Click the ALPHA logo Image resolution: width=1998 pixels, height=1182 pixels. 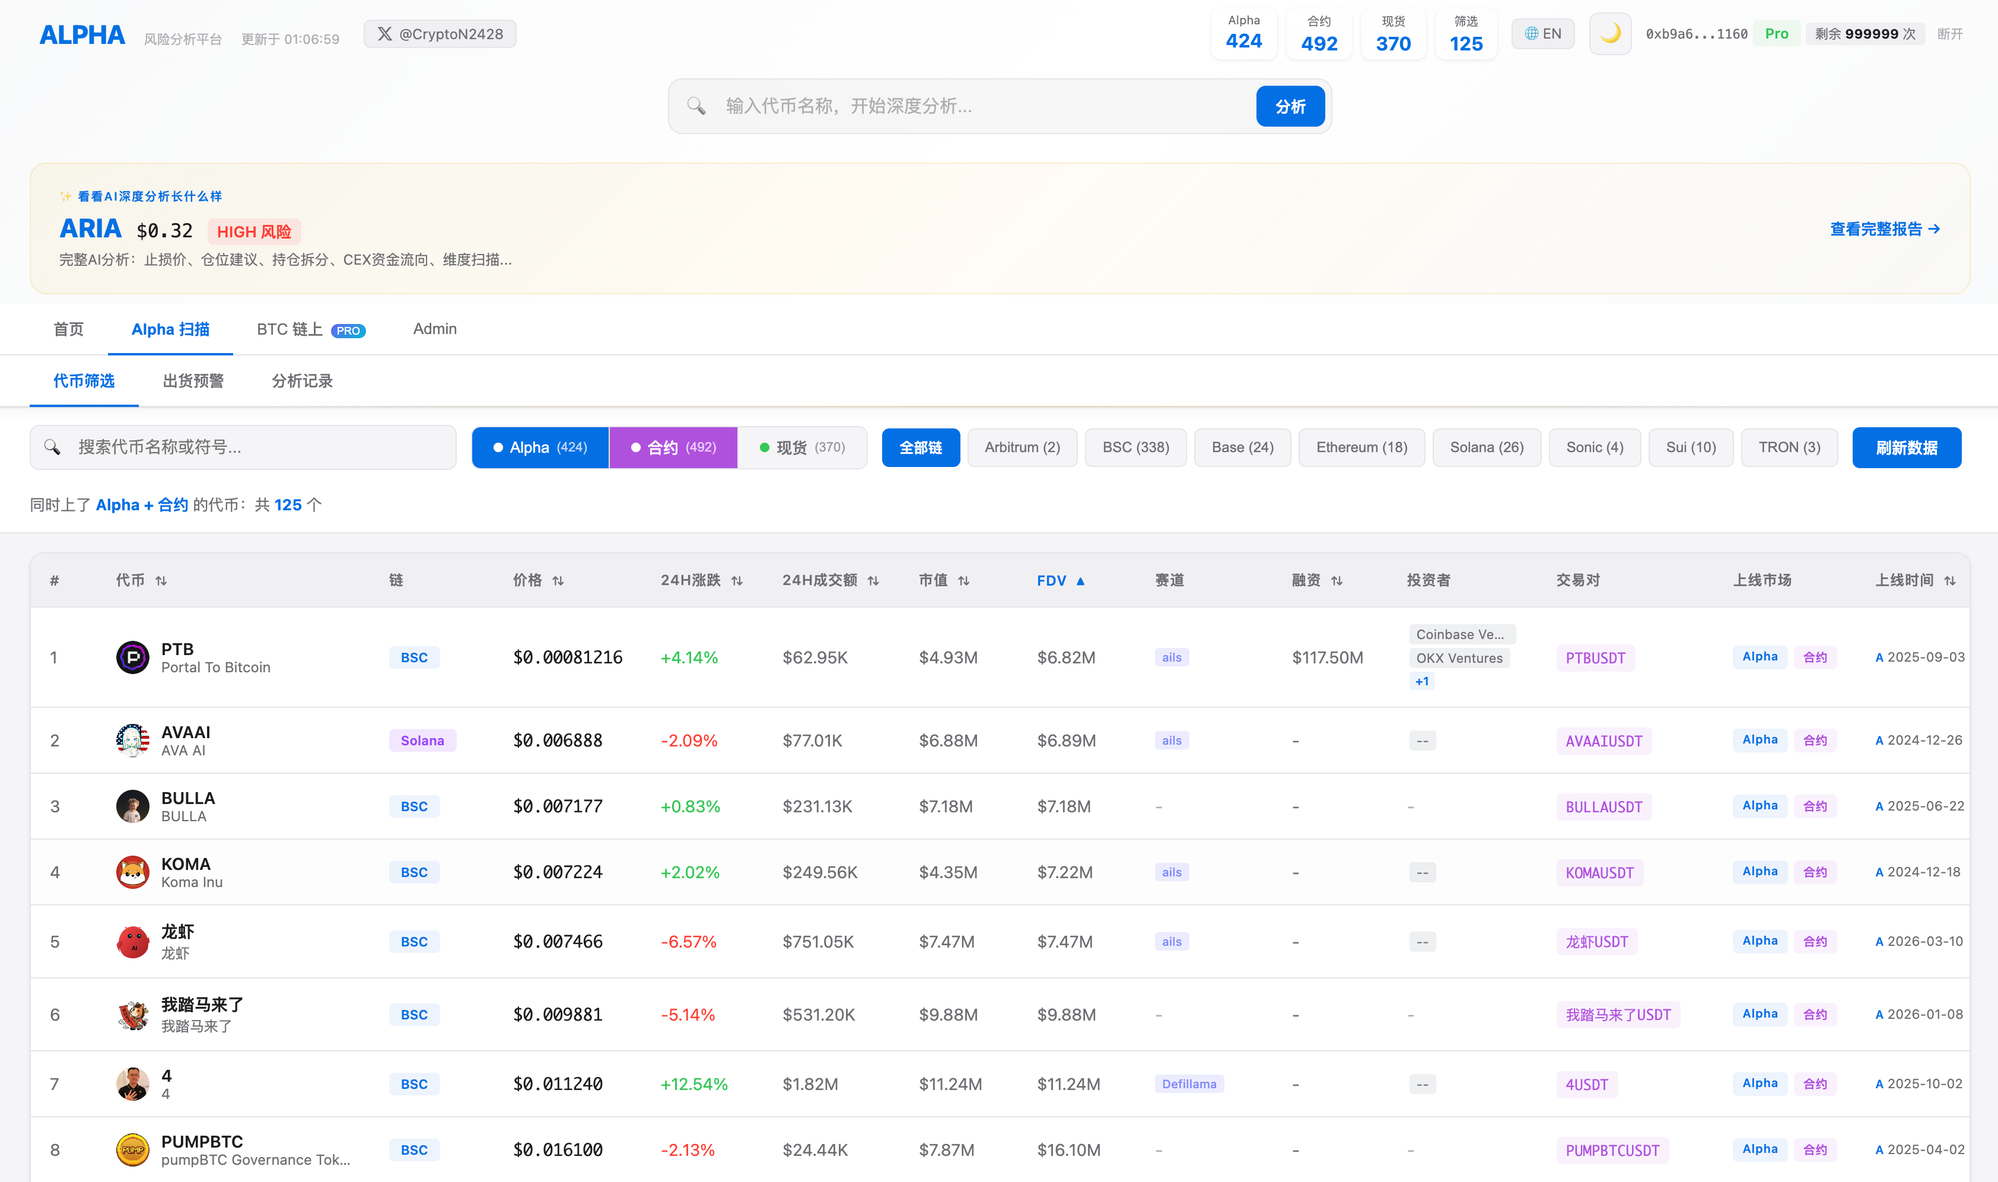[x=82, y=35]
